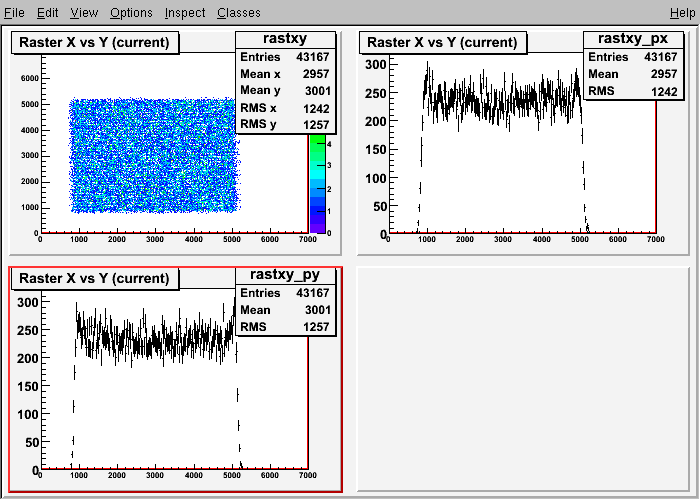Click the rastxy stats box title

click(x=285, y=39)
